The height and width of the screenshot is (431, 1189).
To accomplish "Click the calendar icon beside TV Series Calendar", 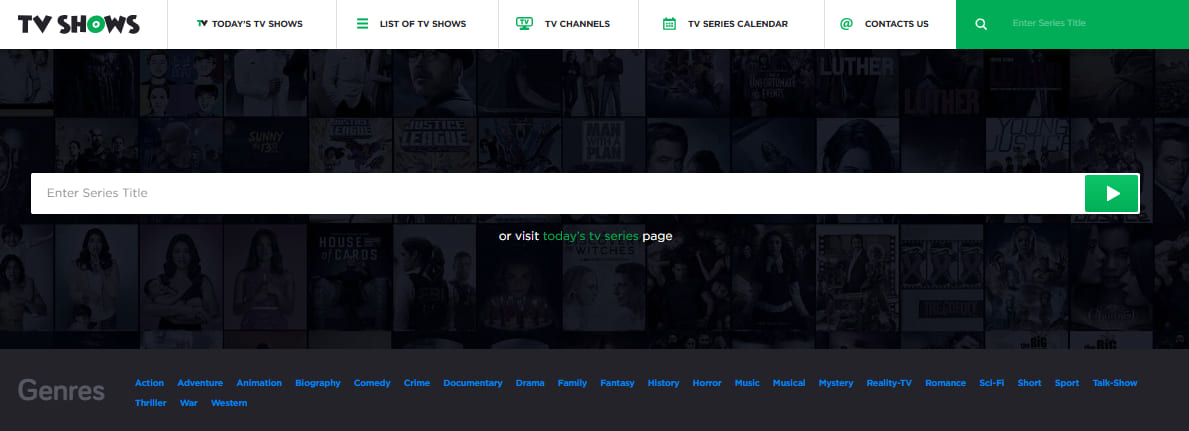I will click(x=669, y=24).
